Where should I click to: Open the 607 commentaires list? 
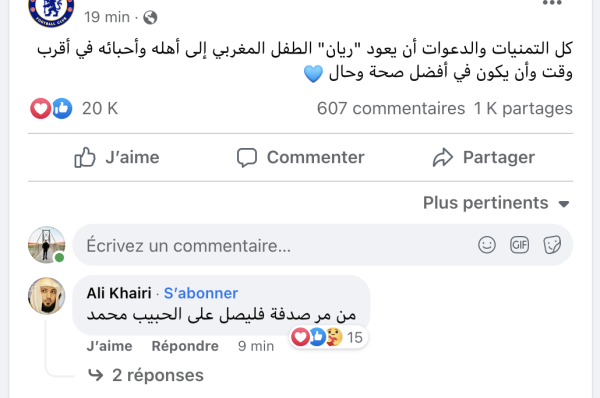[391, 108]
